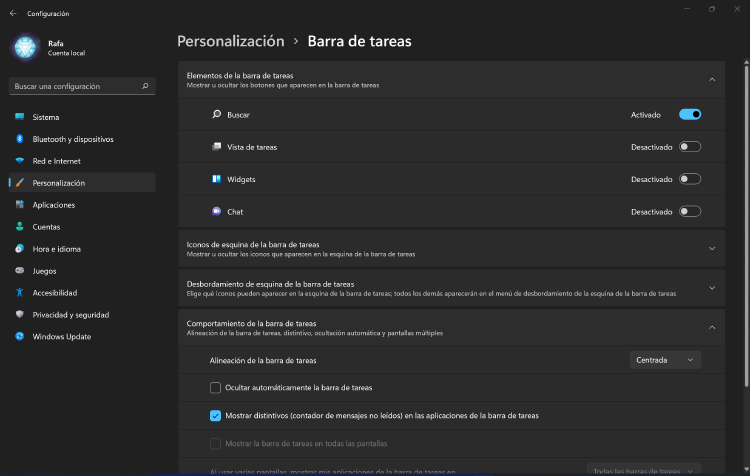Open Bluetooth y dispositivos category
Viewport: 750px width, 476px height.
(x=82, y=139)
